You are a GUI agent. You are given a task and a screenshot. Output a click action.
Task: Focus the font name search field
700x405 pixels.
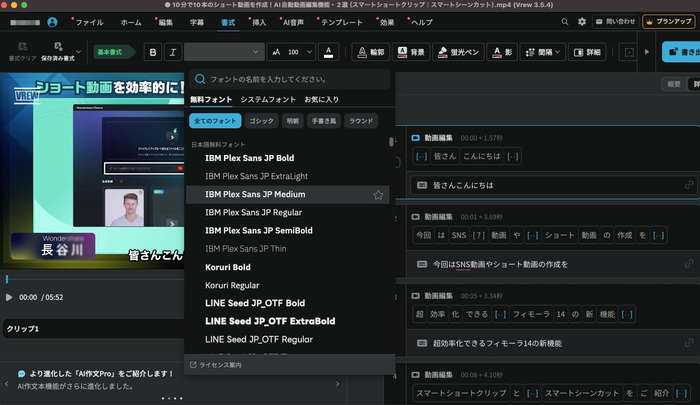[x=290, y=79]
